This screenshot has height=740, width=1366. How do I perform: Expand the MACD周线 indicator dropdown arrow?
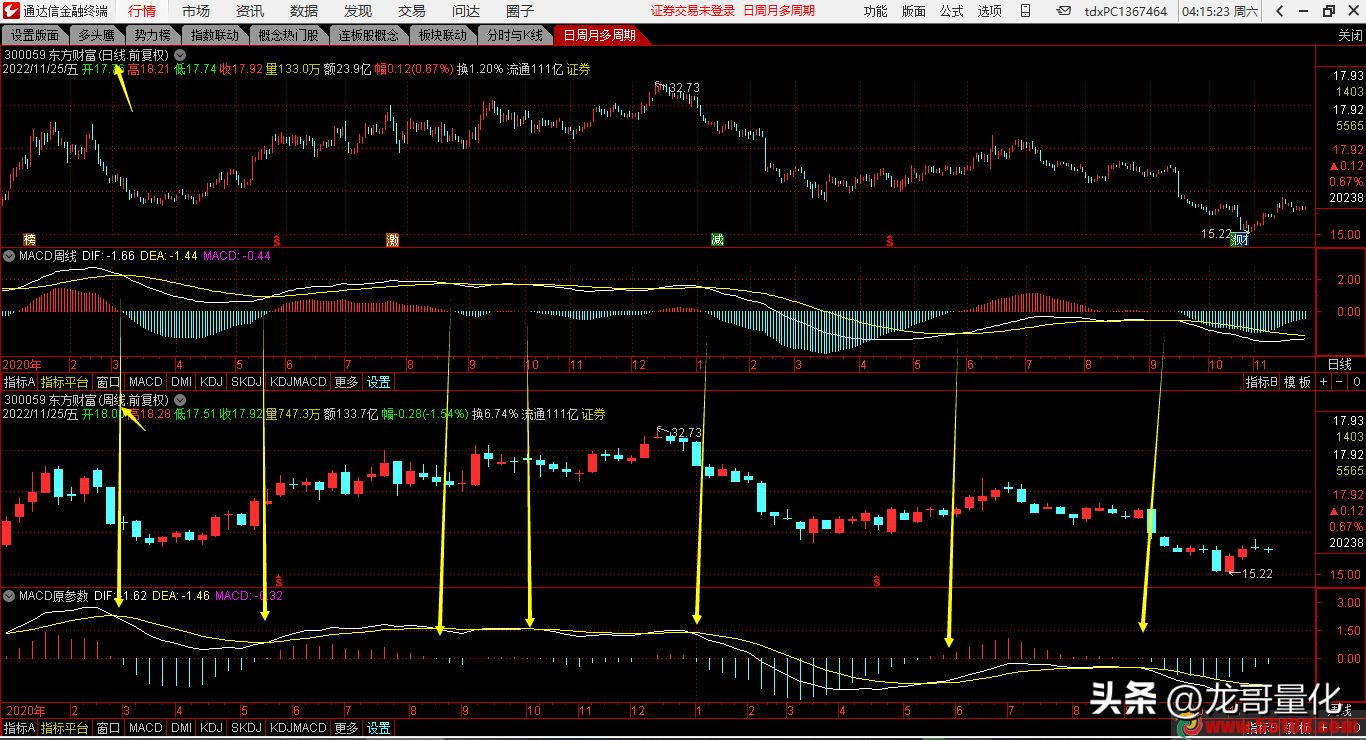(9, 256)
